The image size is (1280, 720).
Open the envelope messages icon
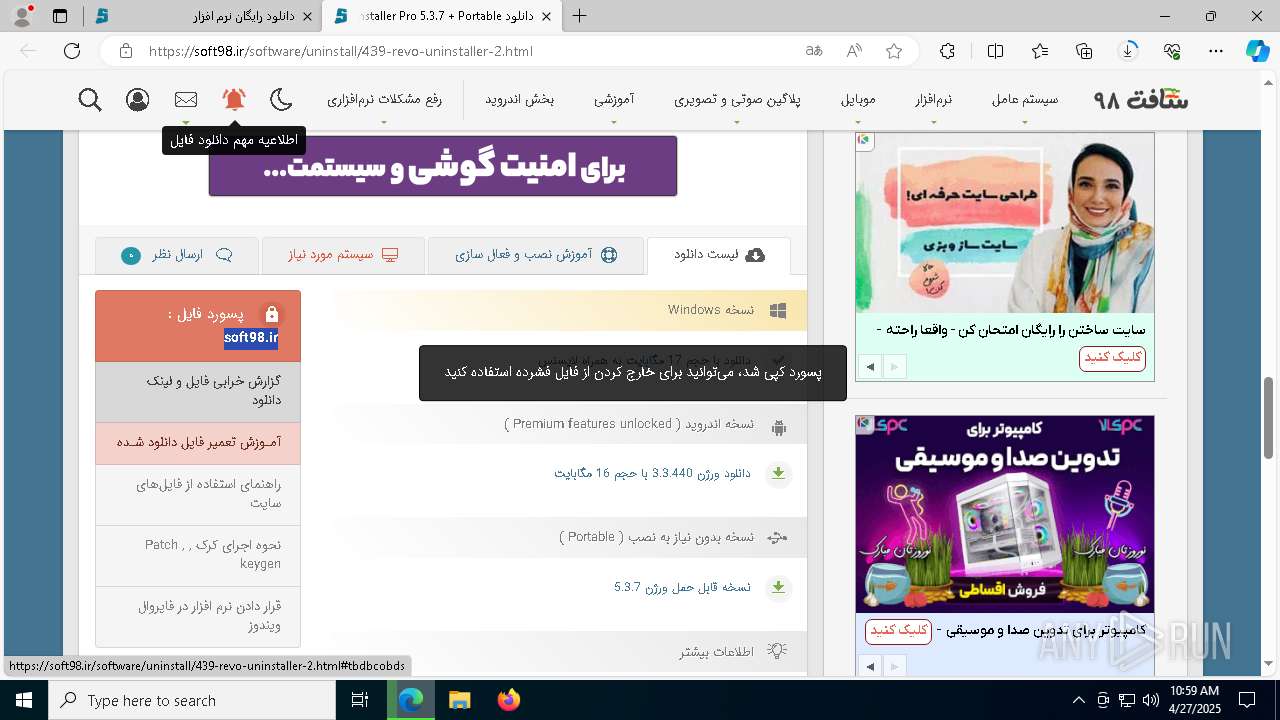click(186, 100)
